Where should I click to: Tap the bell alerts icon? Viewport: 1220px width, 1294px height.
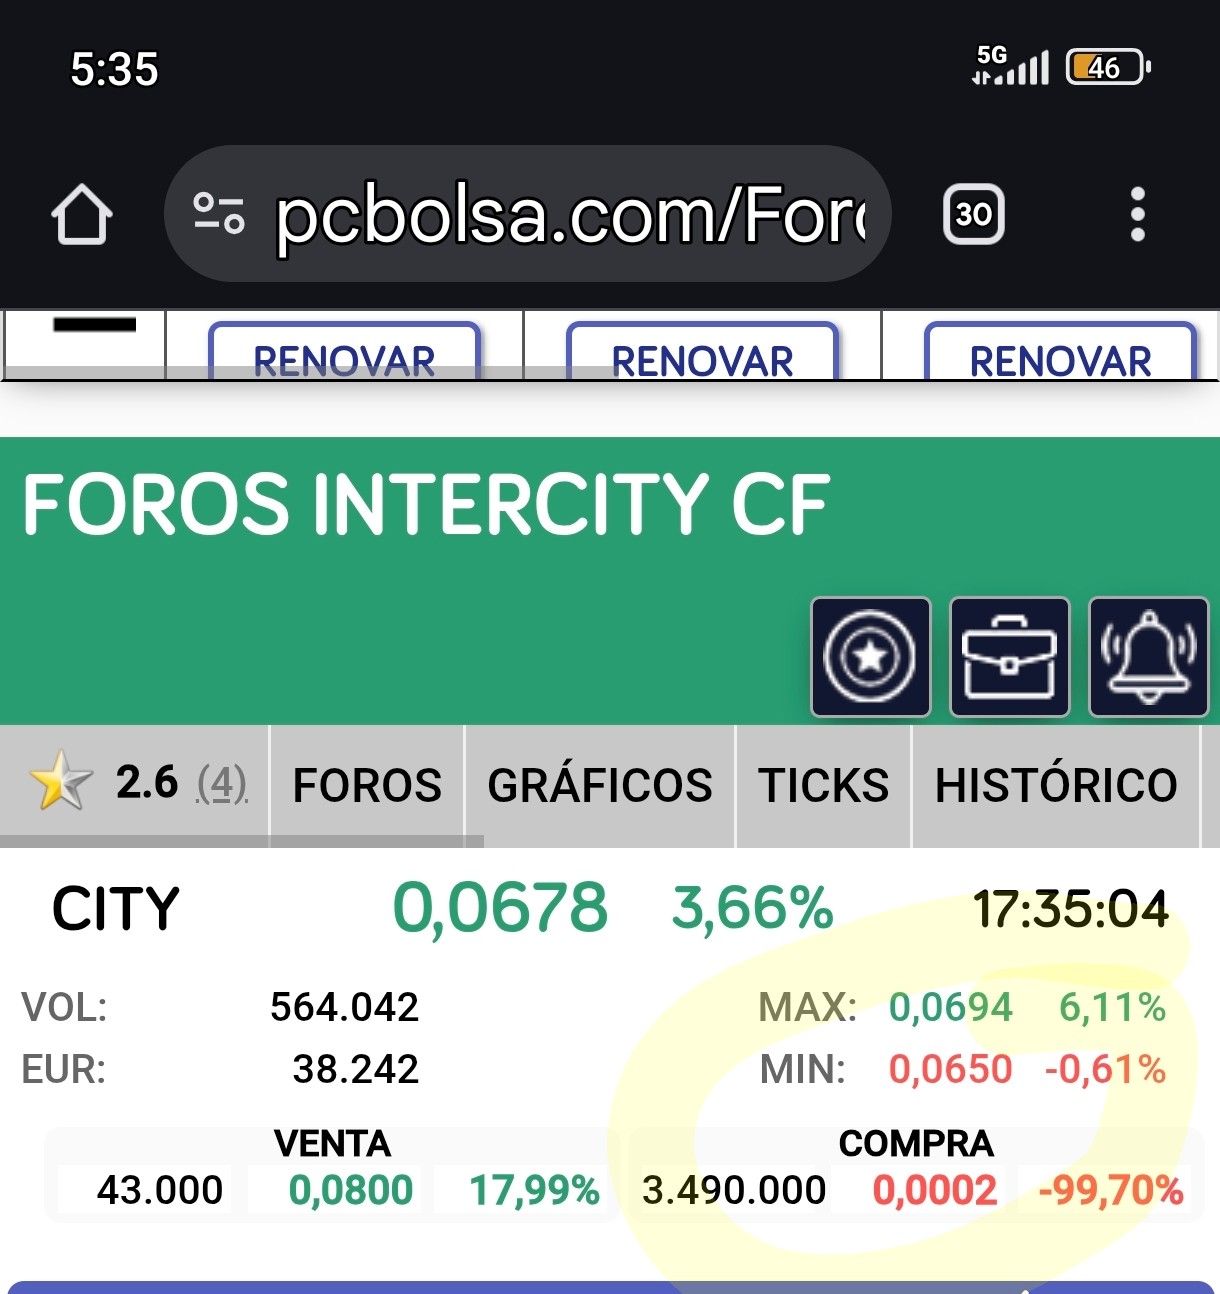1148,657
